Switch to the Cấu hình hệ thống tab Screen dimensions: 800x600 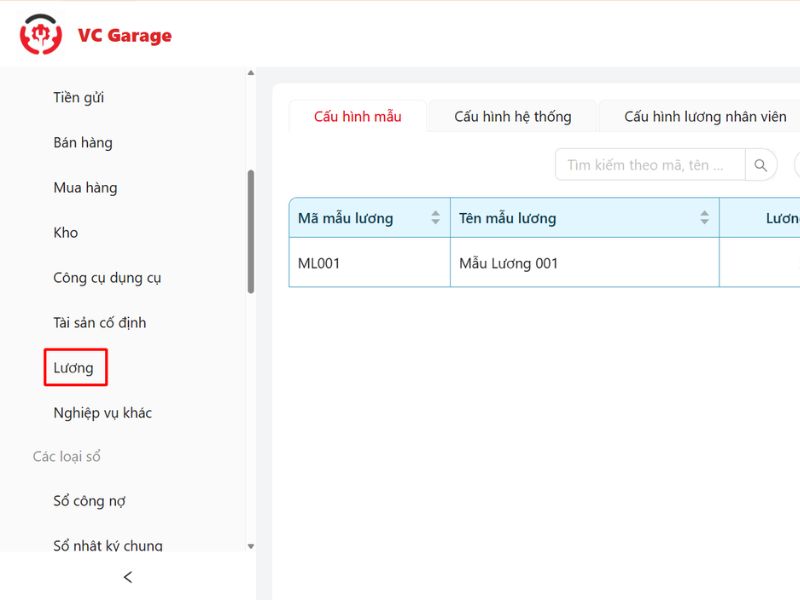[511, 116]
